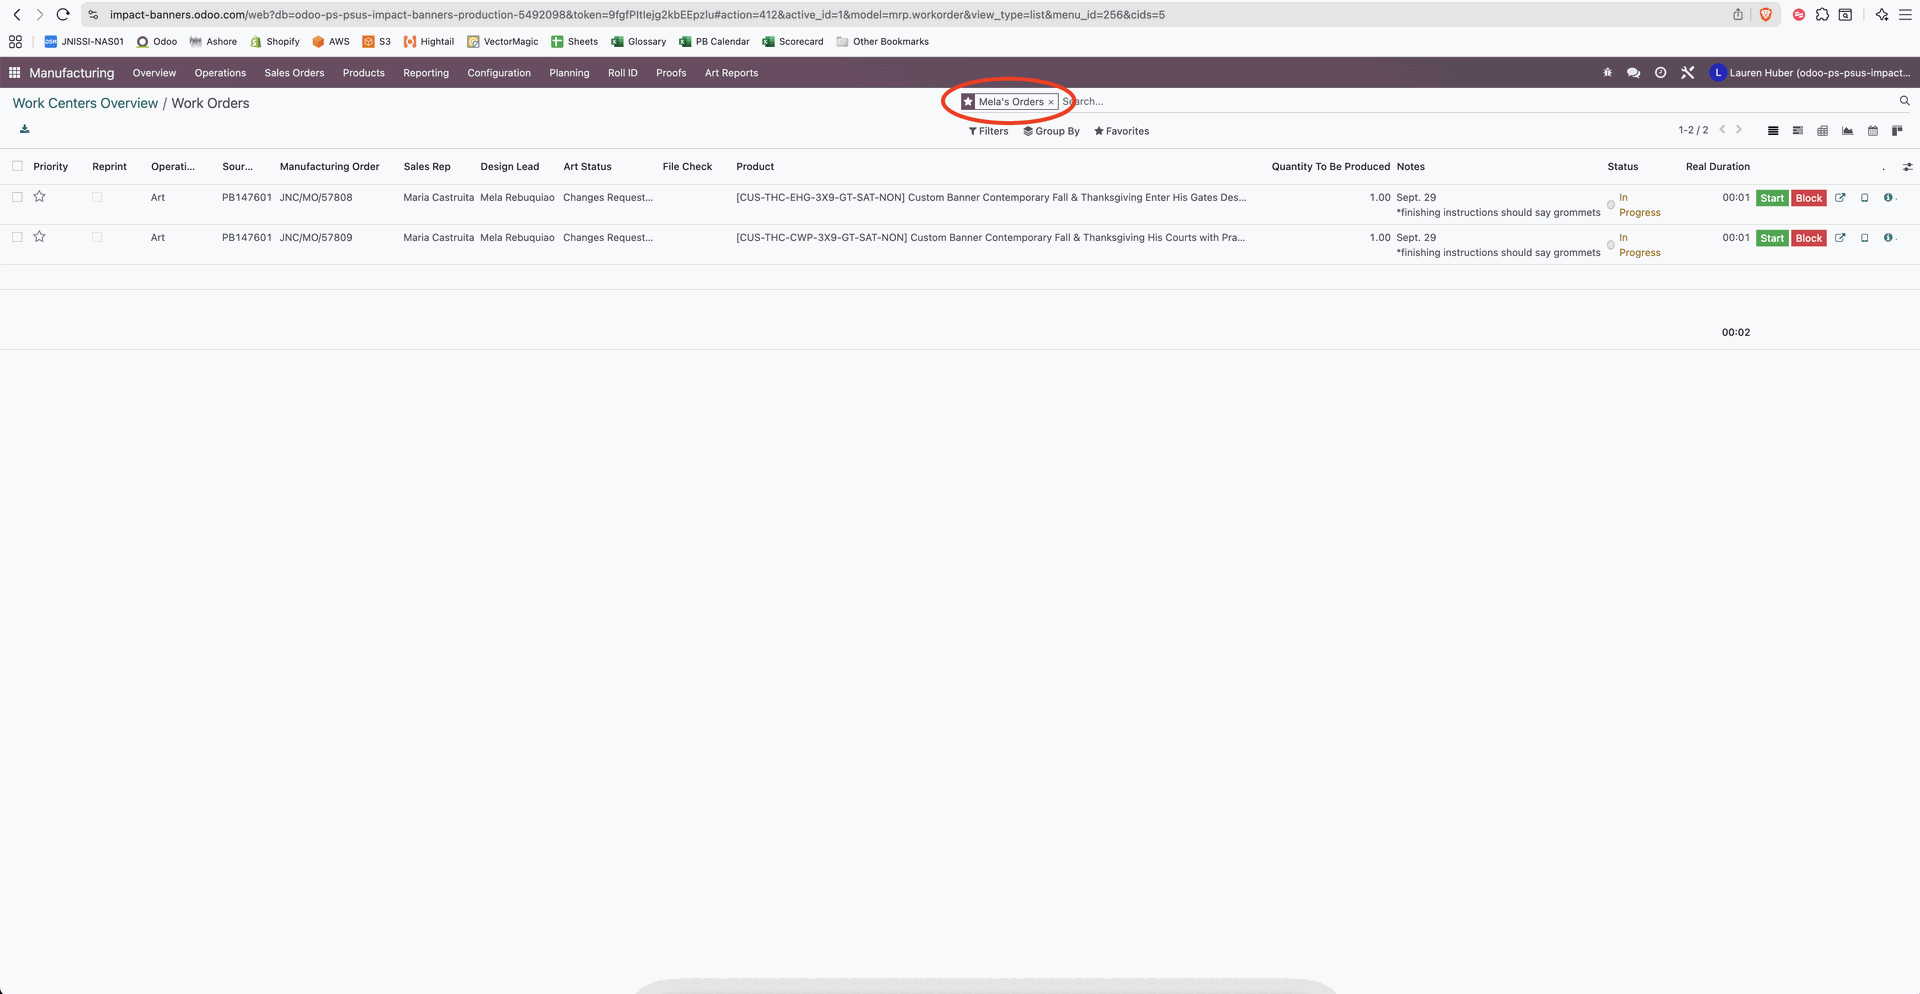Switch to pivot table view

(x=1822, y=131)
